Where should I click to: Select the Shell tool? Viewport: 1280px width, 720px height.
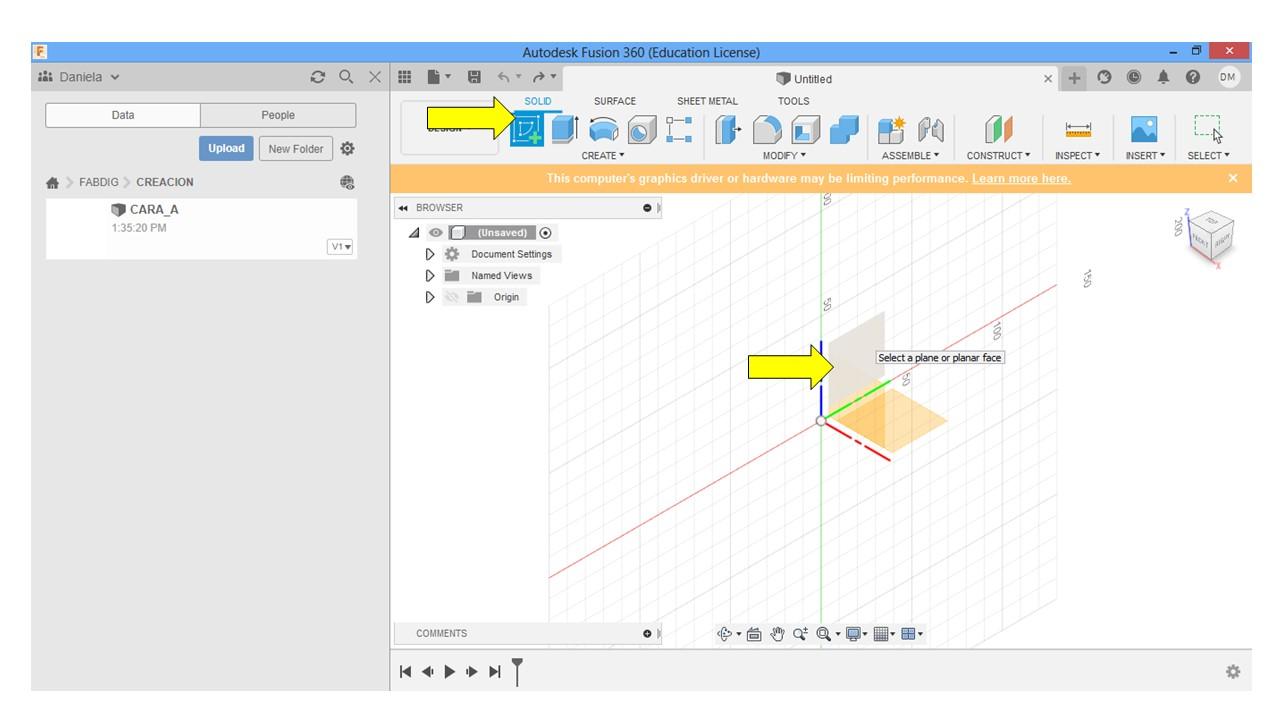pyautogui.click(x=806, y=129)
